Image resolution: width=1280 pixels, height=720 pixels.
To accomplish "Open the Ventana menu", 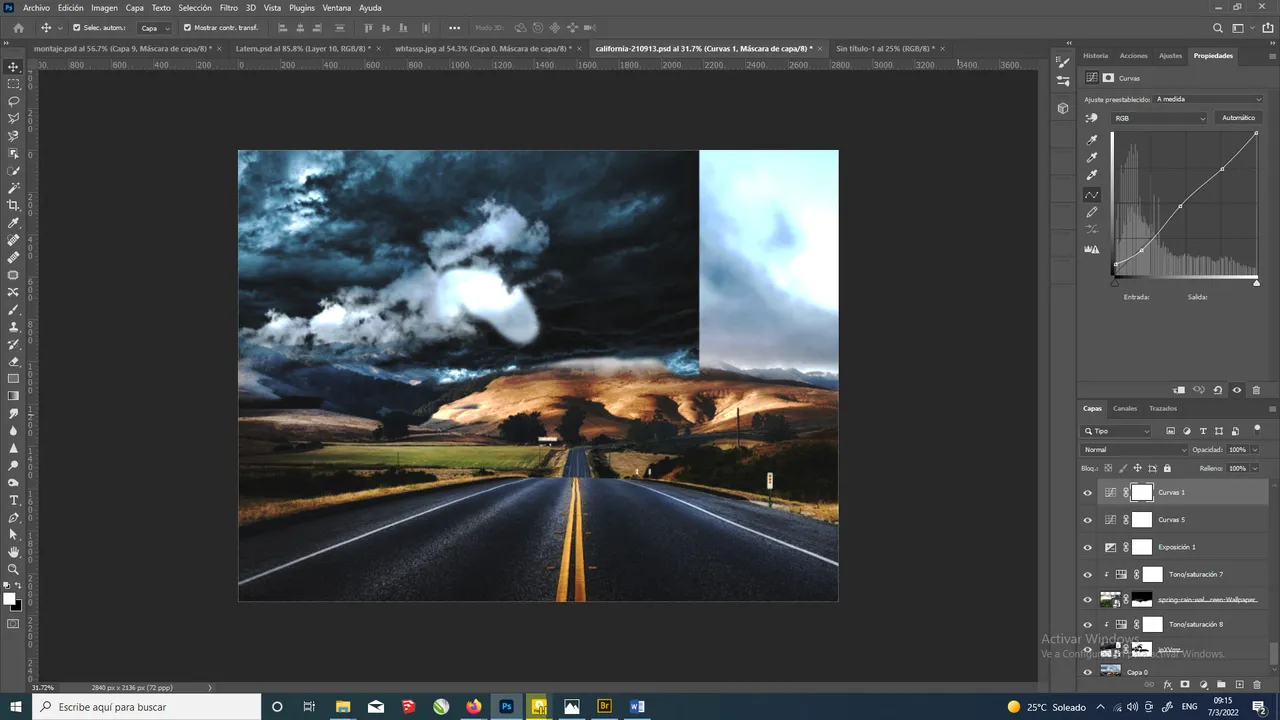I will [x=337, y=8].
